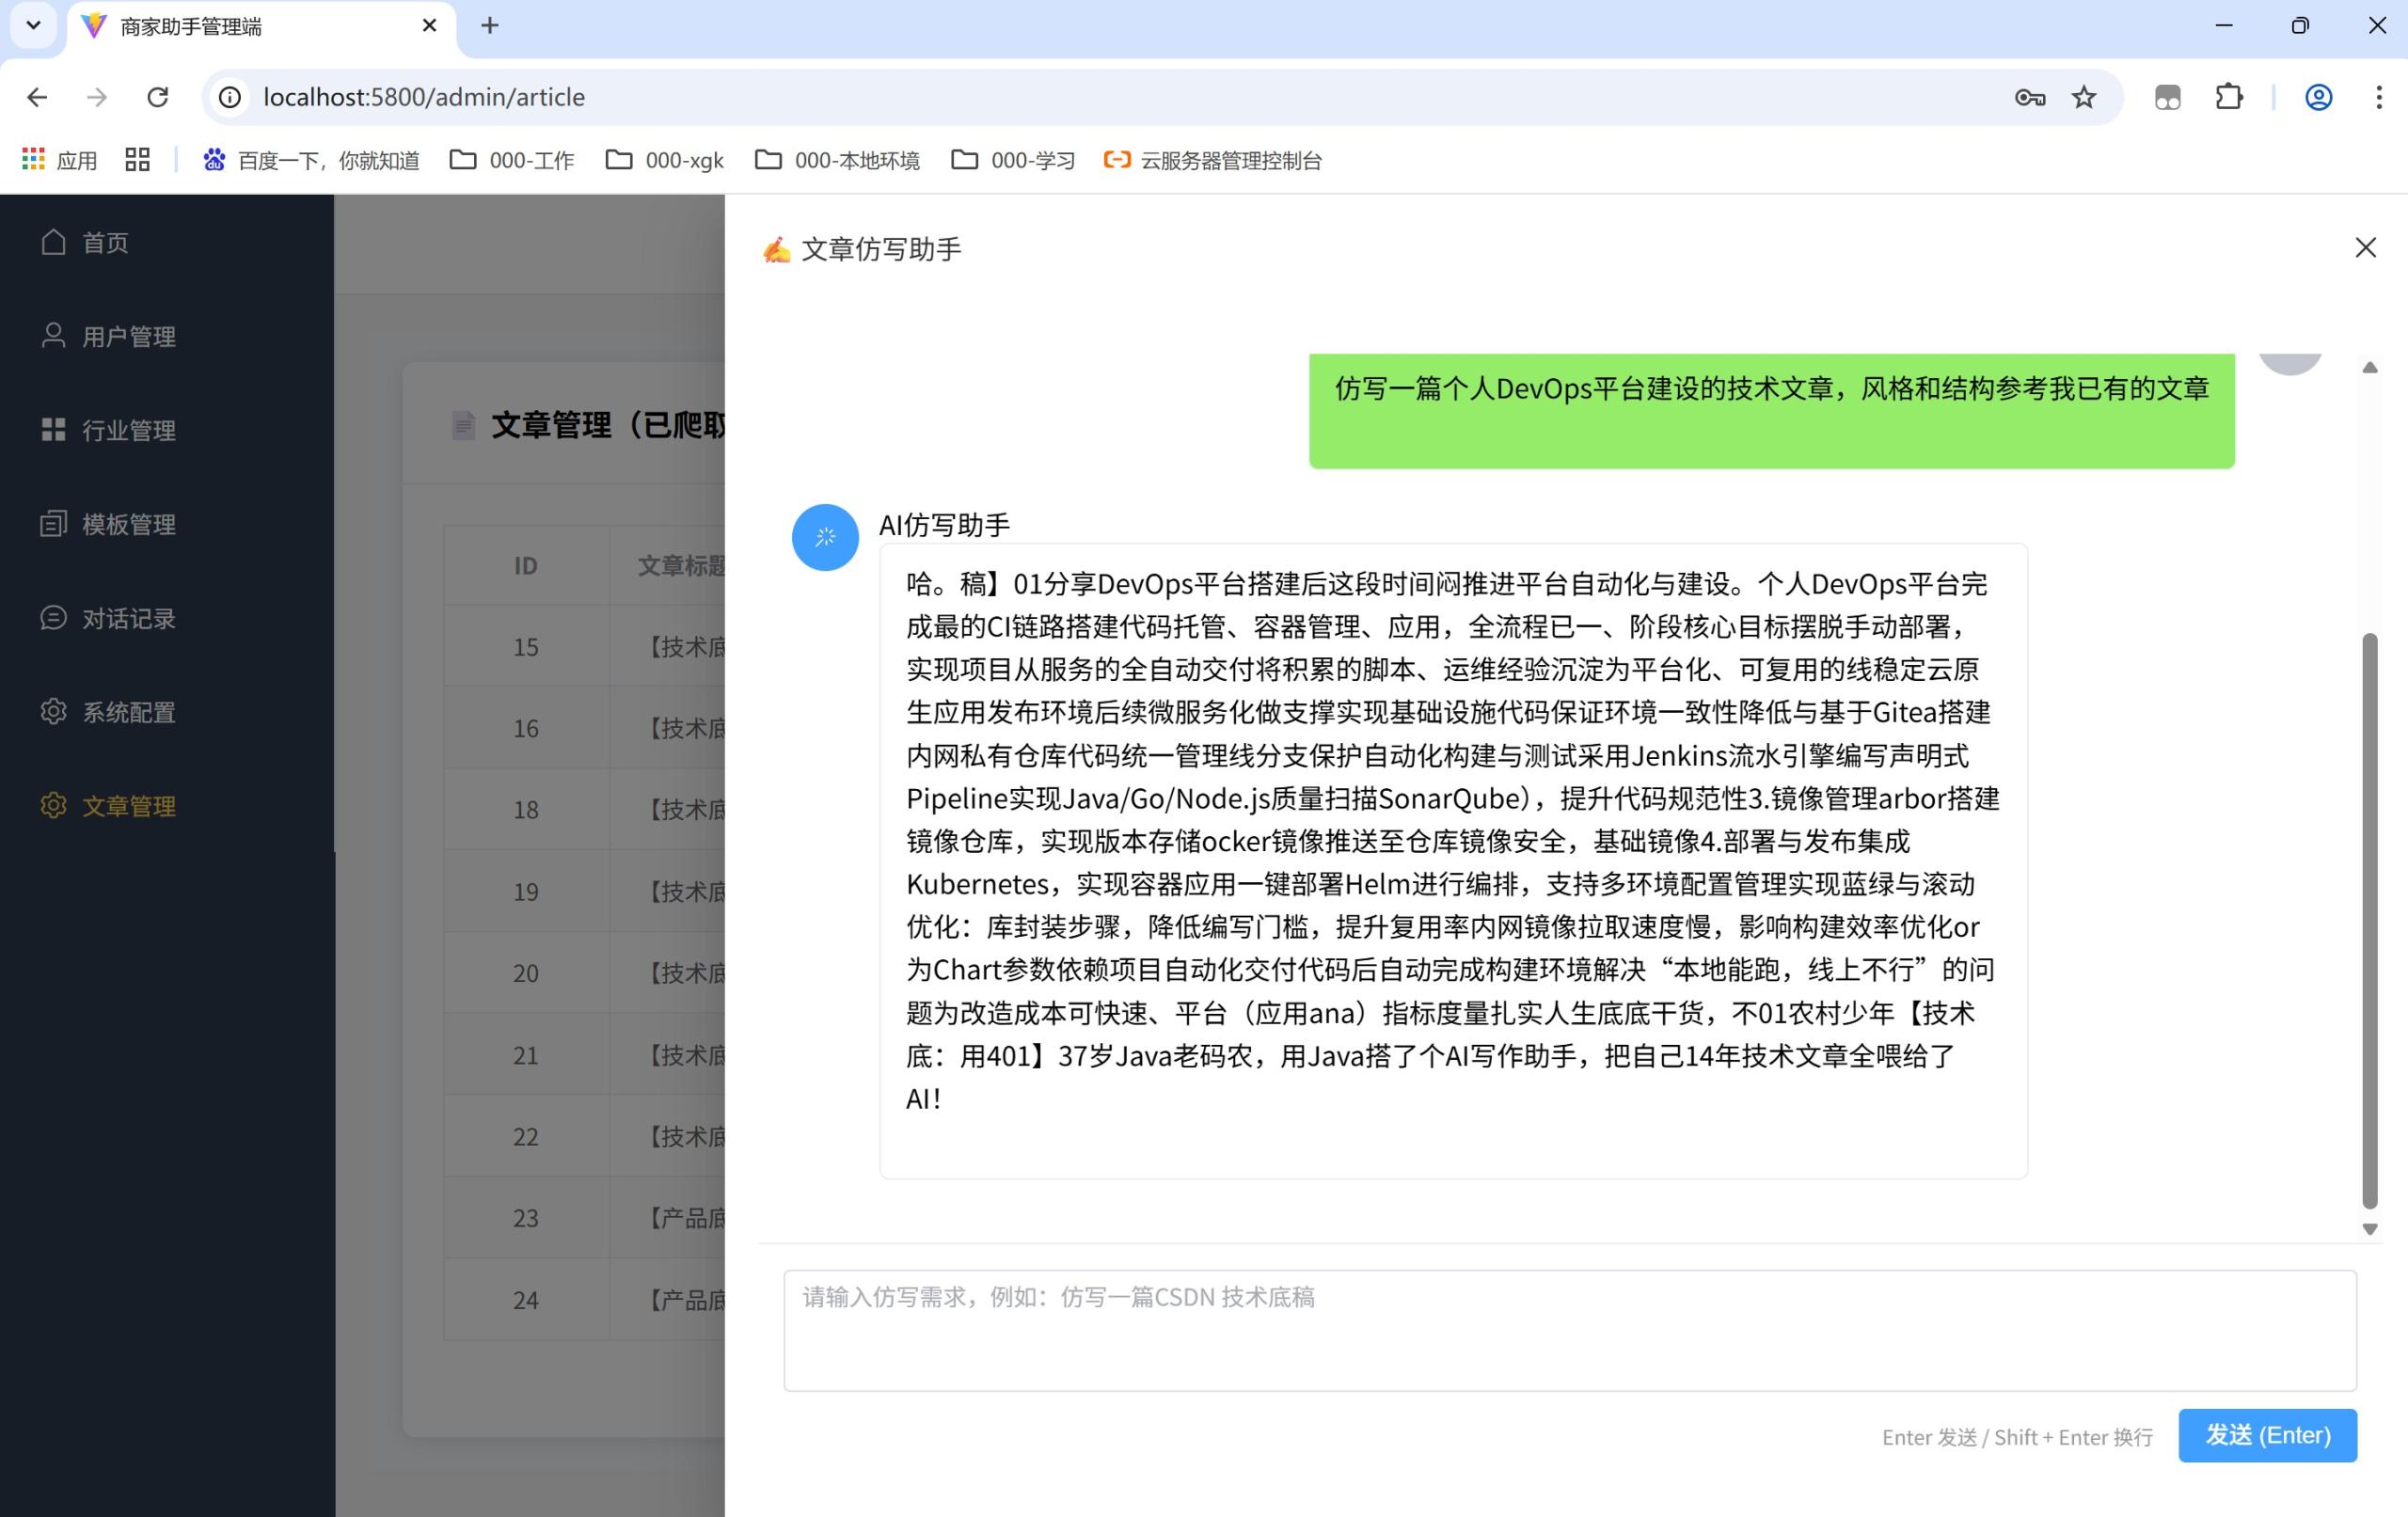Open the browser extensions puzzle icon
Viewport: 2408px width, 1517px height.
tap(2228, 97)
